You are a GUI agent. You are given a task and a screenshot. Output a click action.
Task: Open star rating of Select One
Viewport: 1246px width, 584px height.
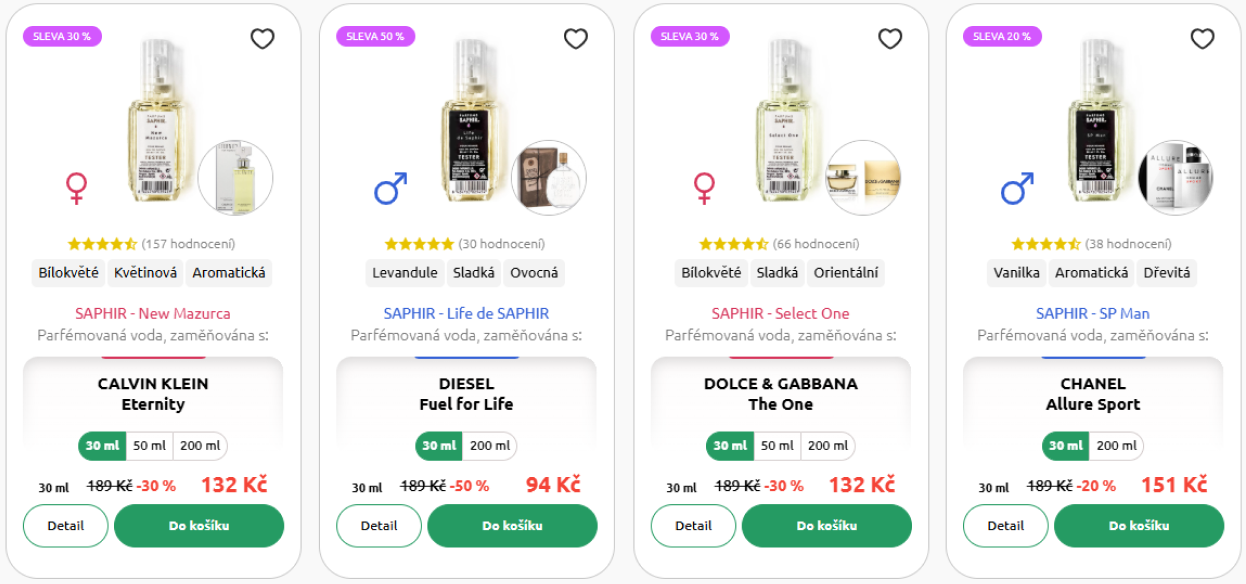pyautogui.click(x=733, y=244)
